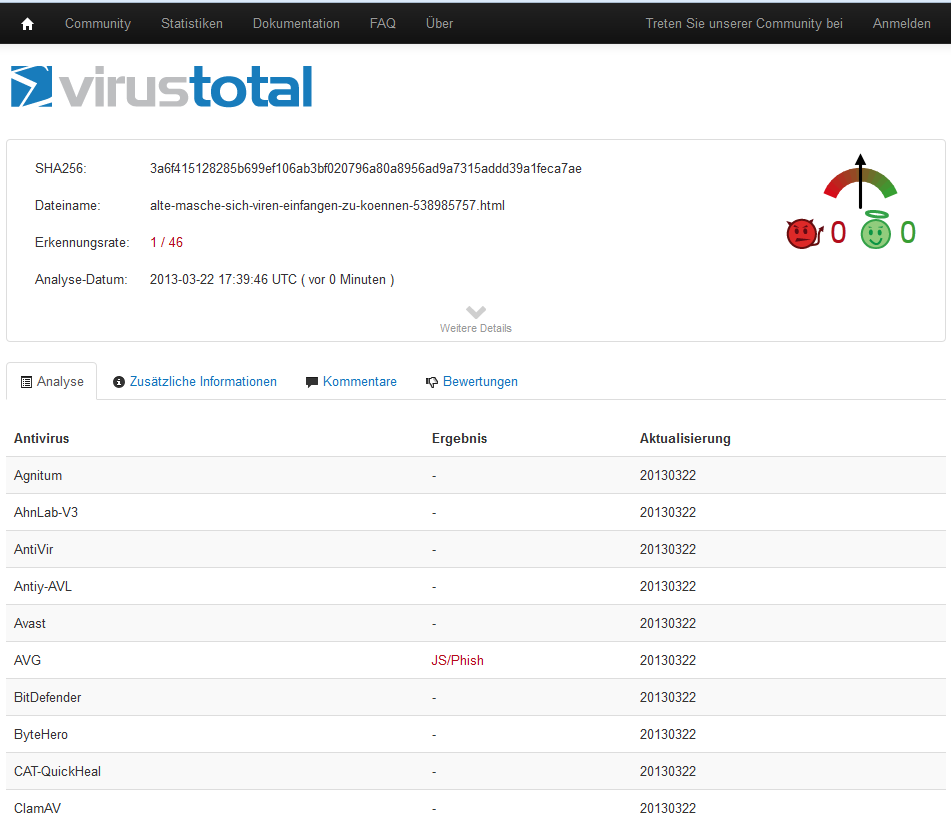The height and width of the screenshot is (823, 951).
Task: Switch to Zusätzliche Informationen tab
Action: 195,381
